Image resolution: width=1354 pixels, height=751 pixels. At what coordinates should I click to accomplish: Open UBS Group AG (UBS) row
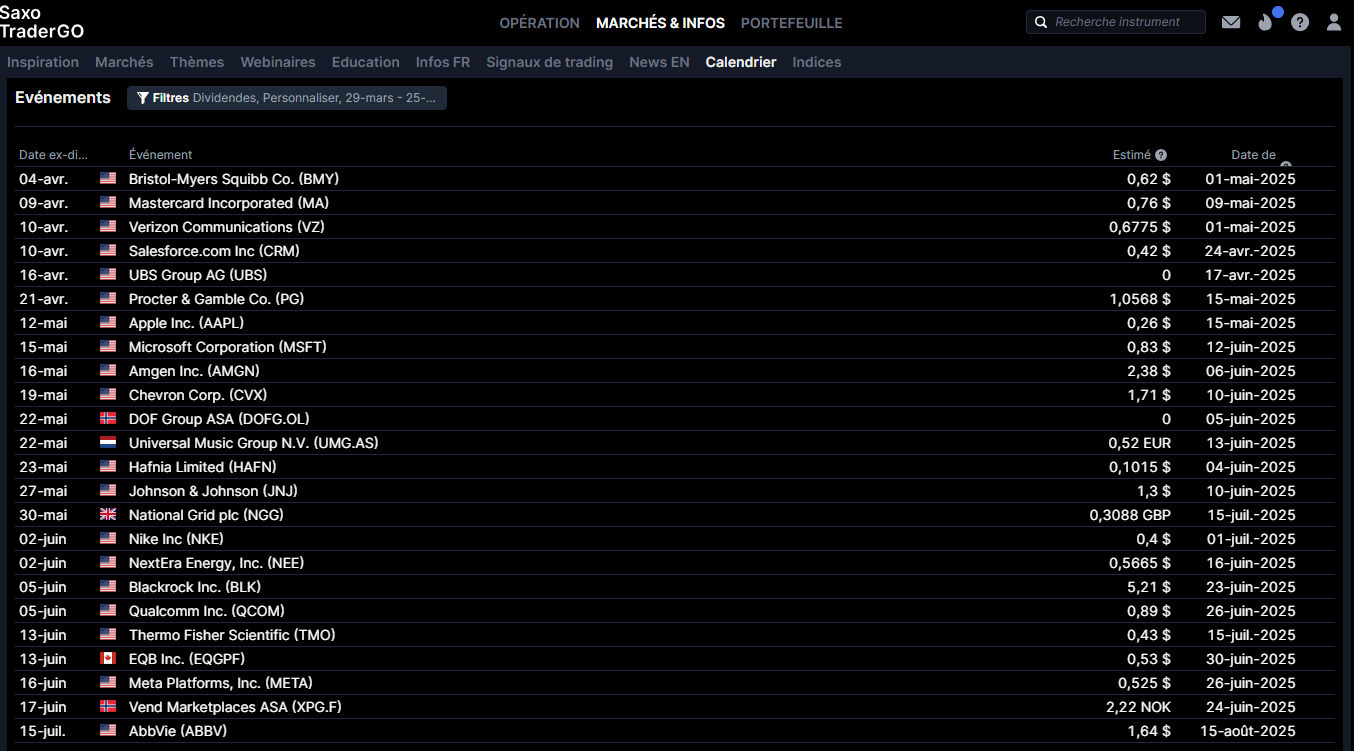(675, 275)
